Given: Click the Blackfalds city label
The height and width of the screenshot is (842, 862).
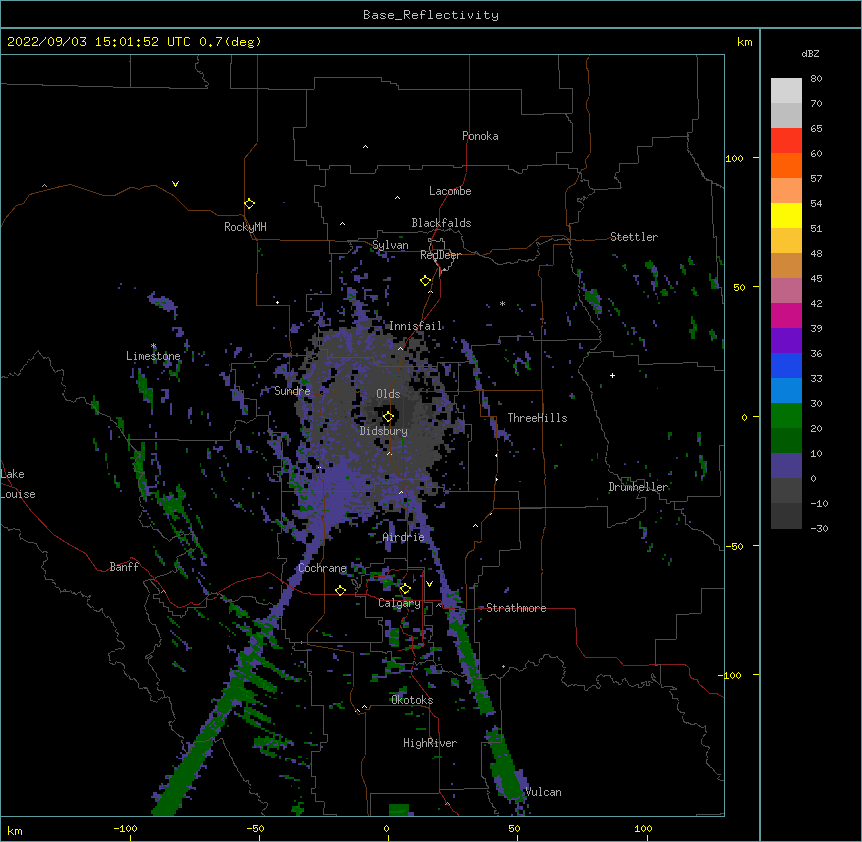Looking at the screenshot, I should [441, 223].
